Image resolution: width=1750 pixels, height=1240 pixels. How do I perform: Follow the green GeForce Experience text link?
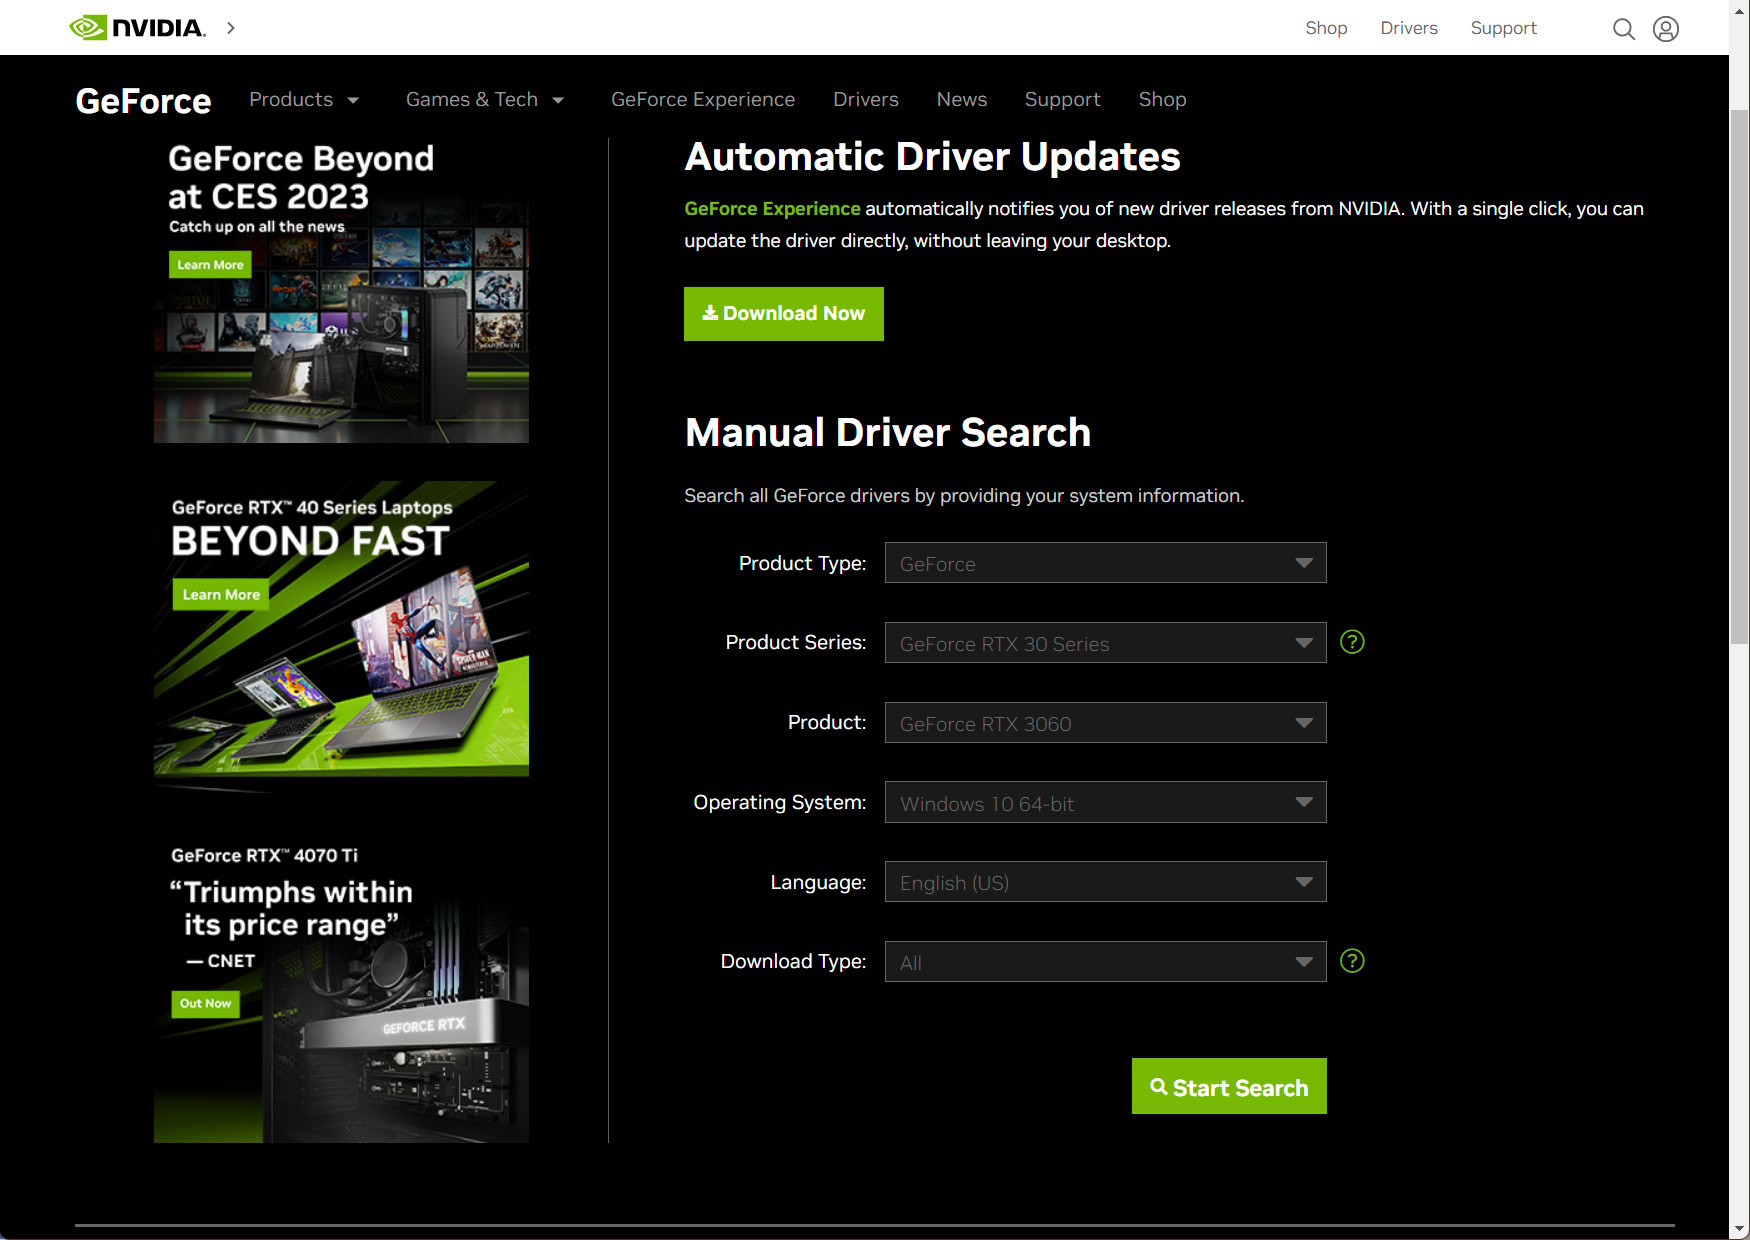coord(771,209)
